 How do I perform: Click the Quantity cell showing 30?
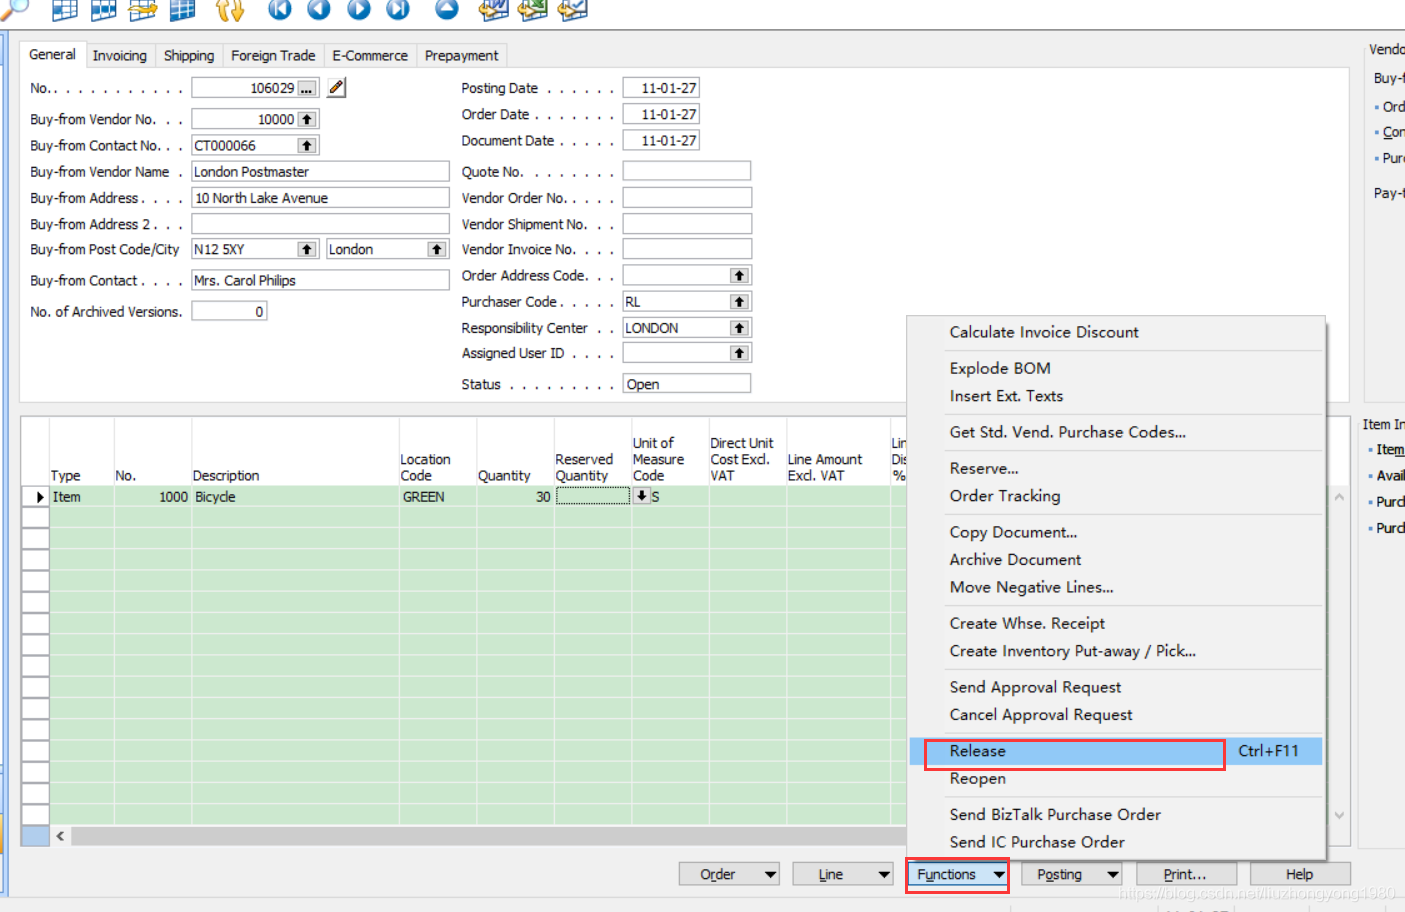coord(515,497)
